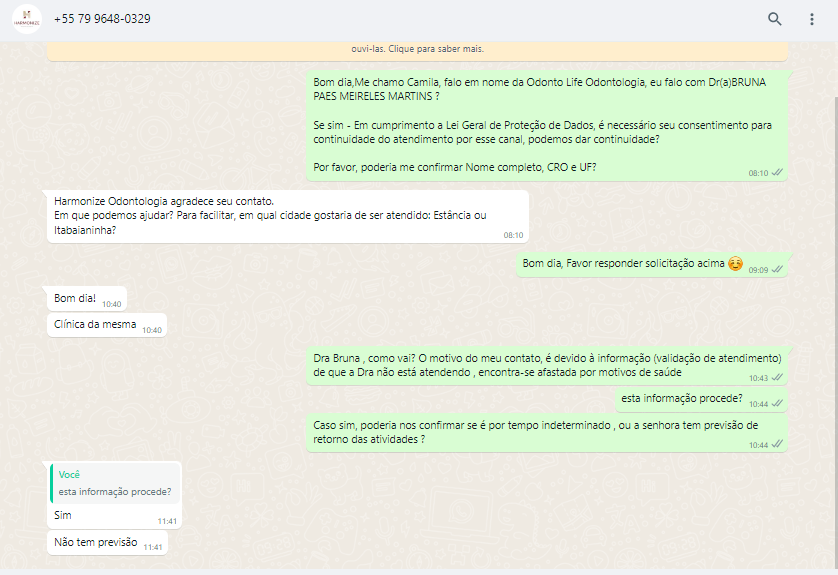Image resolution: width=838 pixels, height=575 pixels.
Task: Open the three-dot chat menu
Action: (x=811, y=19)
